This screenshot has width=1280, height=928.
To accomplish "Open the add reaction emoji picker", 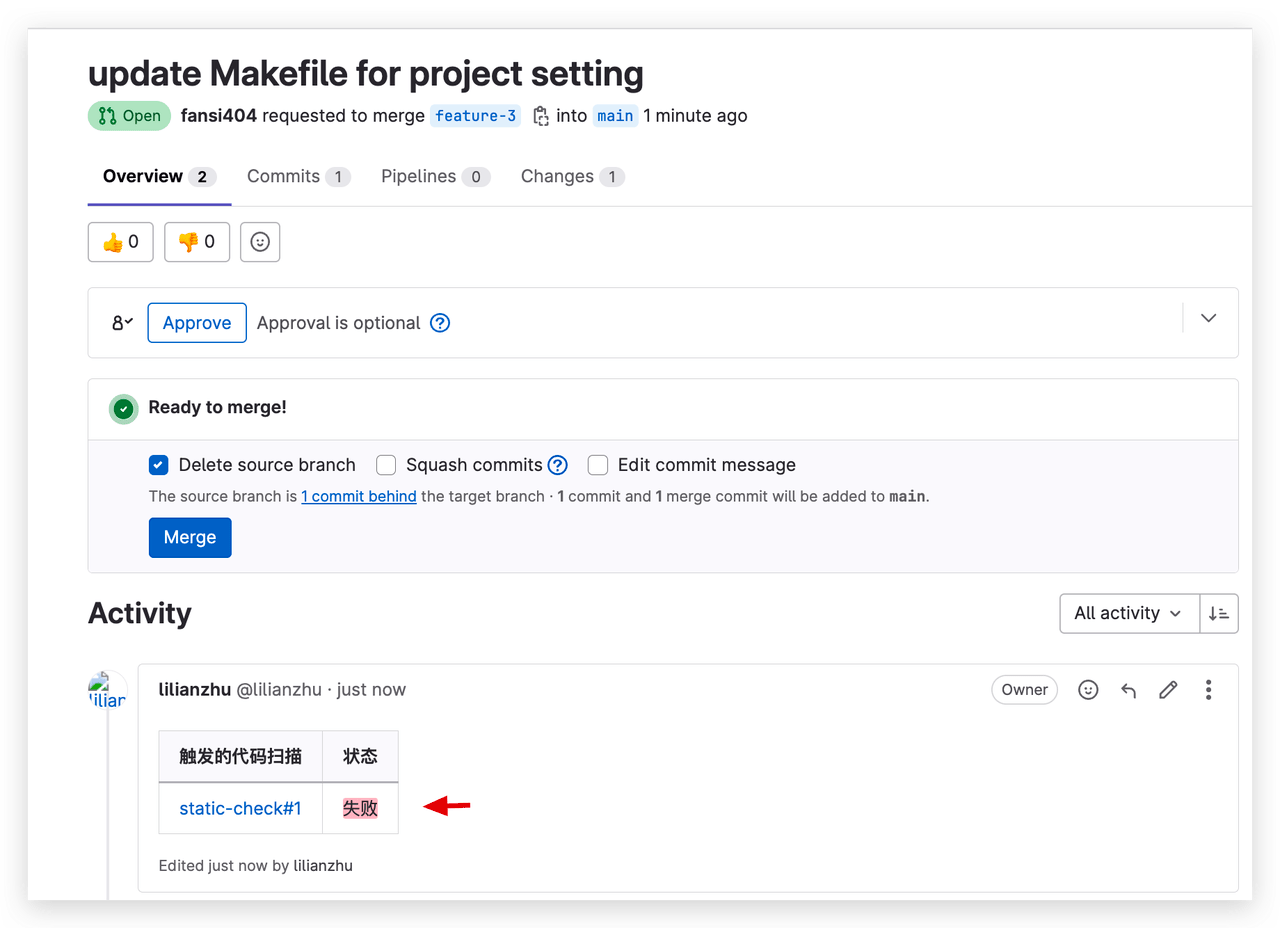I will click(260, 242).
